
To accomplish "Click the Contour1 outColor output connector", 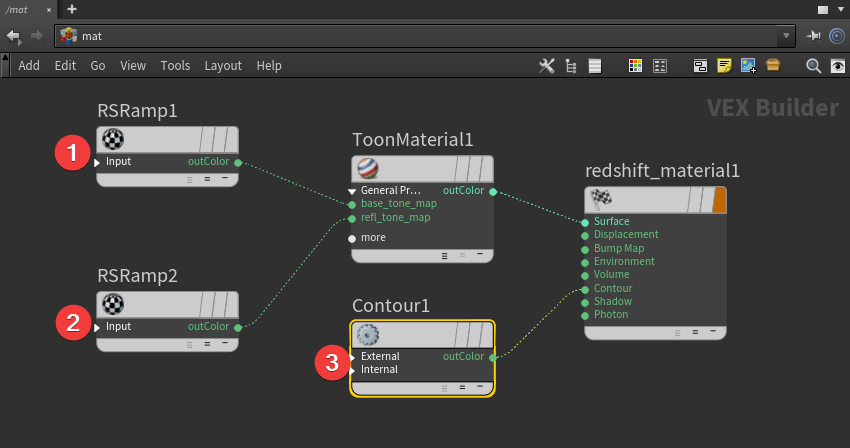I will click(493, 357).
